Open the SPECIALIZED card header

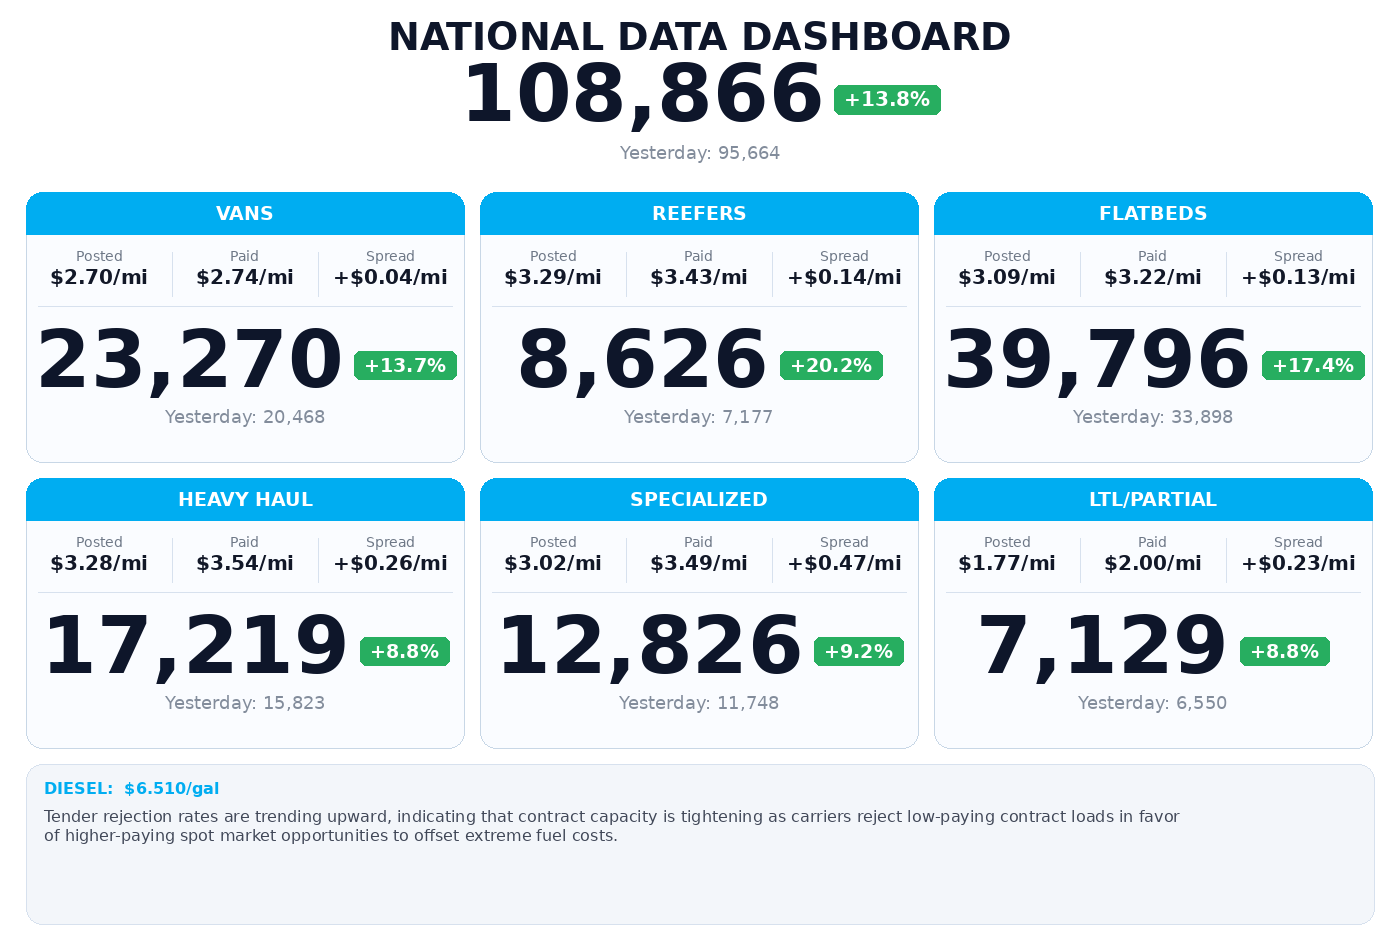(x=699, y=499)
